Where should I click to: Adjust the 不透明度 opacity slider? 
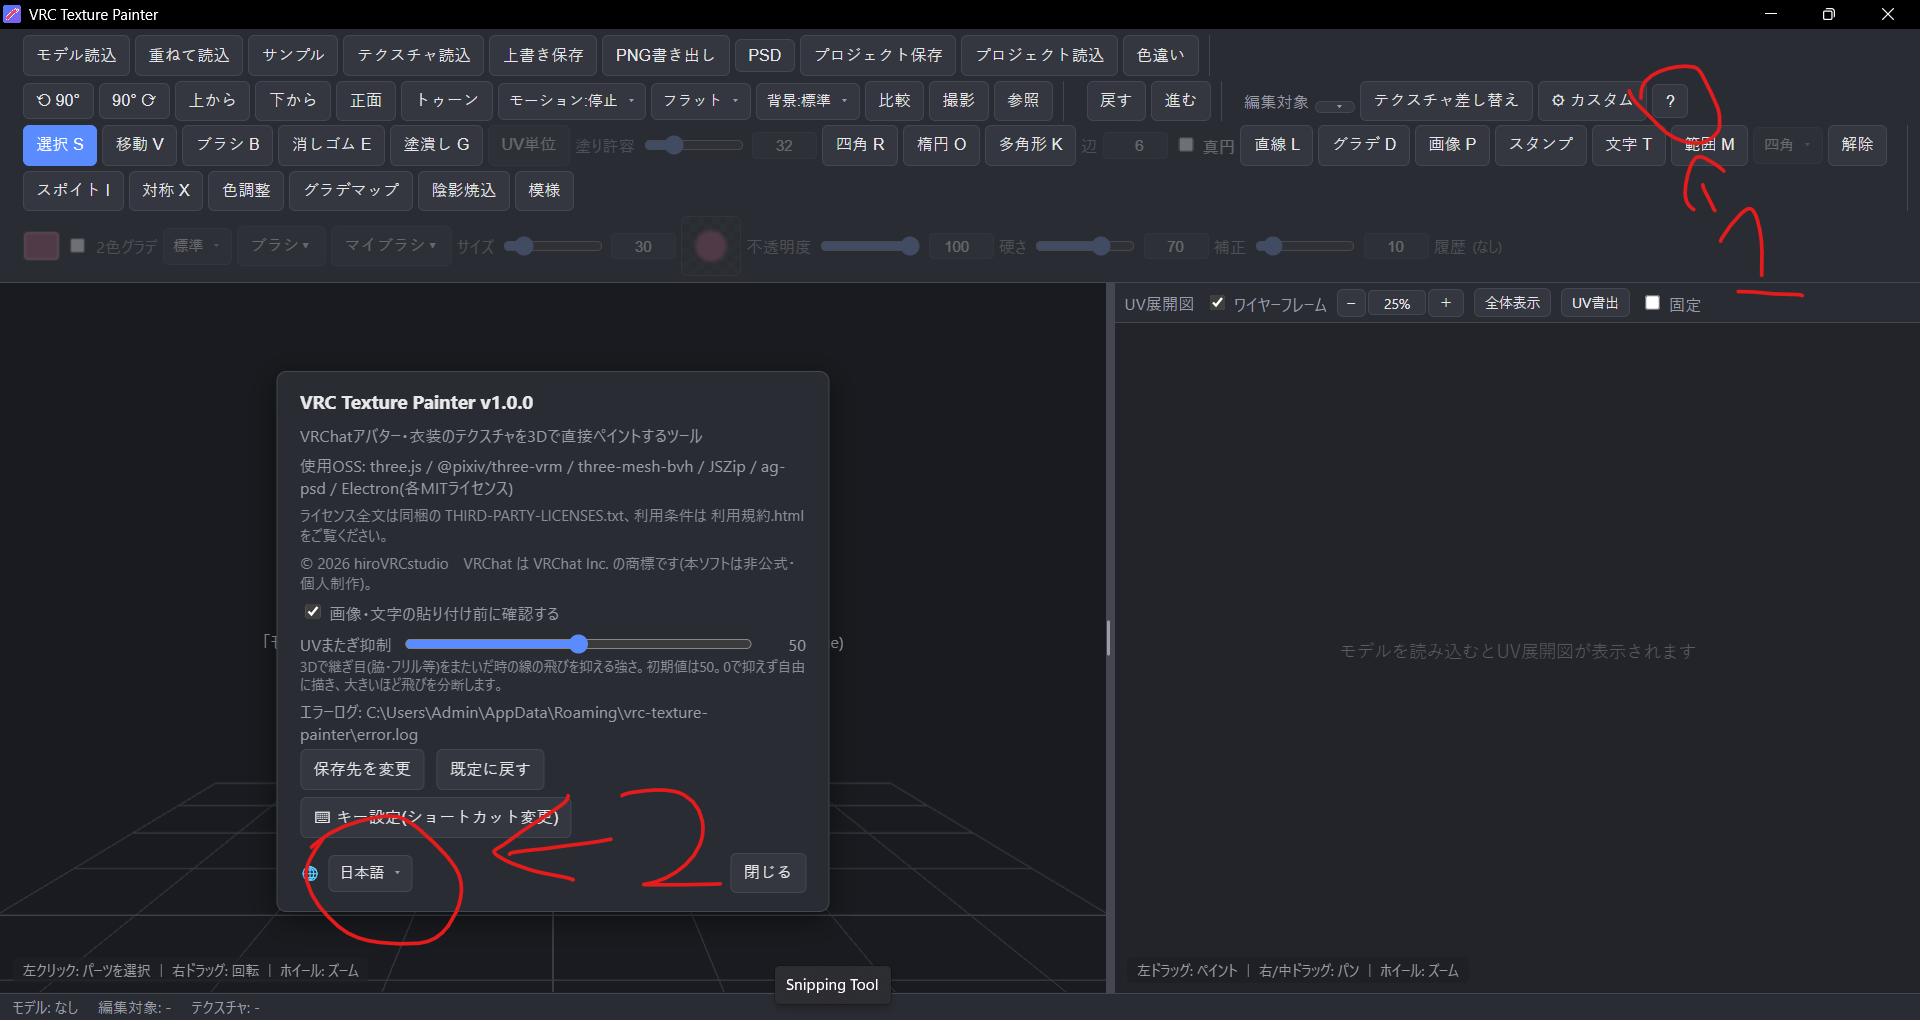(x=870, y=246)
